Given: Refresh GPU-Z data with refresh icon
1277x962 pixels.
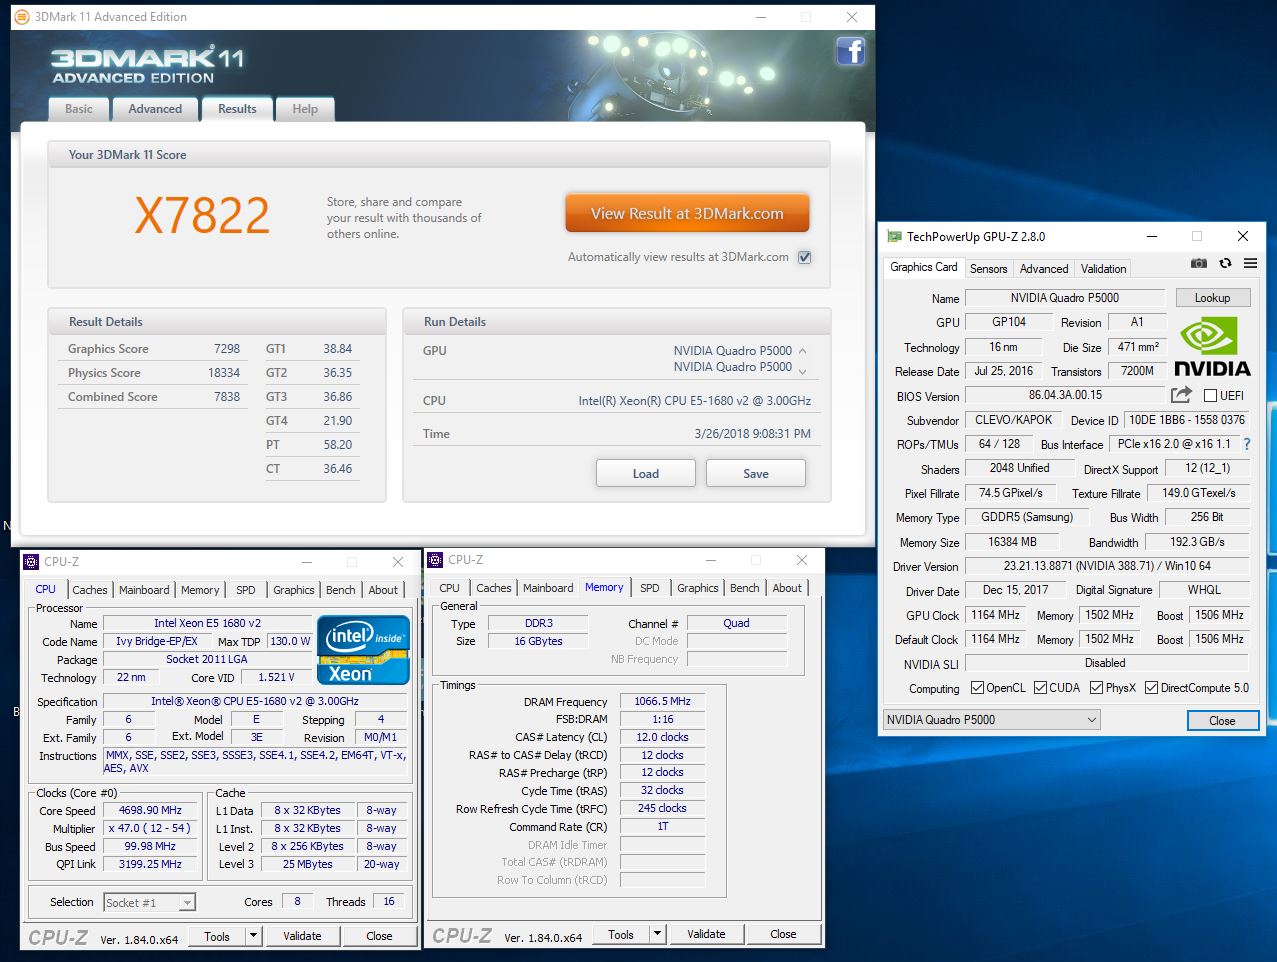Looking at the screenshot, I should (x=1225, y=264).
